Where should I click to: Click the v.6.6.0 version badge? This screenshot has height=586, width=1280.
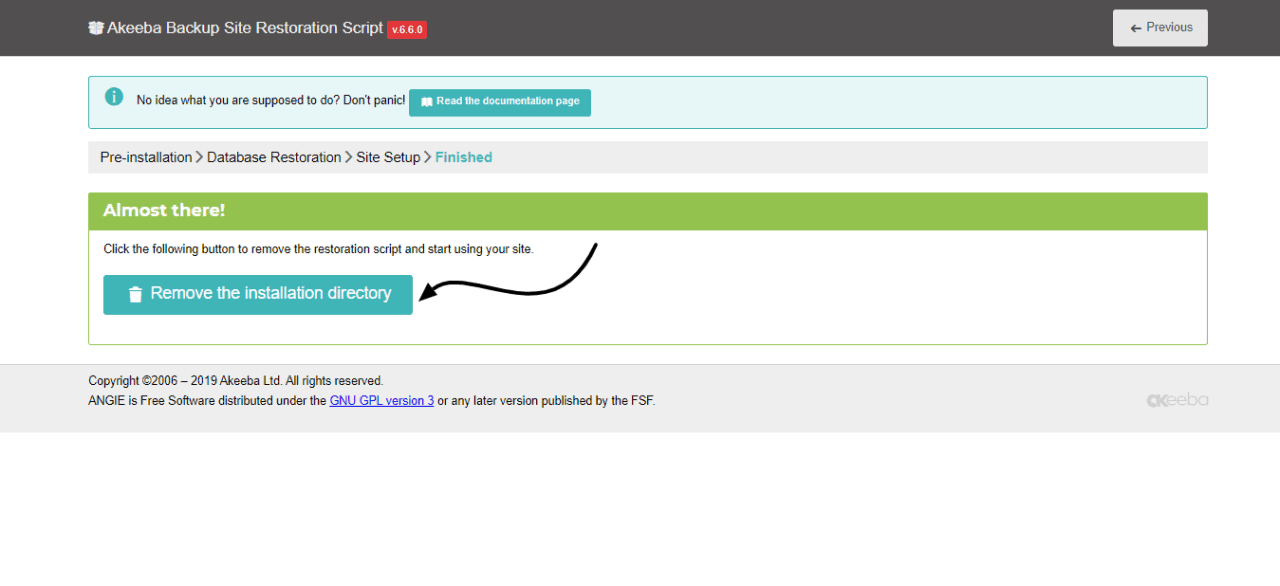[407, 30]
